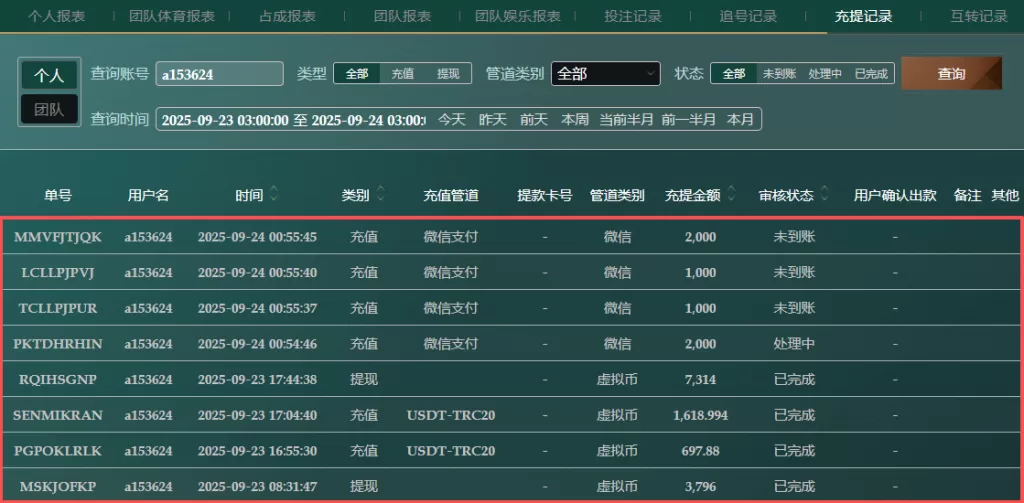1024x503 pixels.
Task: Set time range to 本周
Action: pos(575,119)
